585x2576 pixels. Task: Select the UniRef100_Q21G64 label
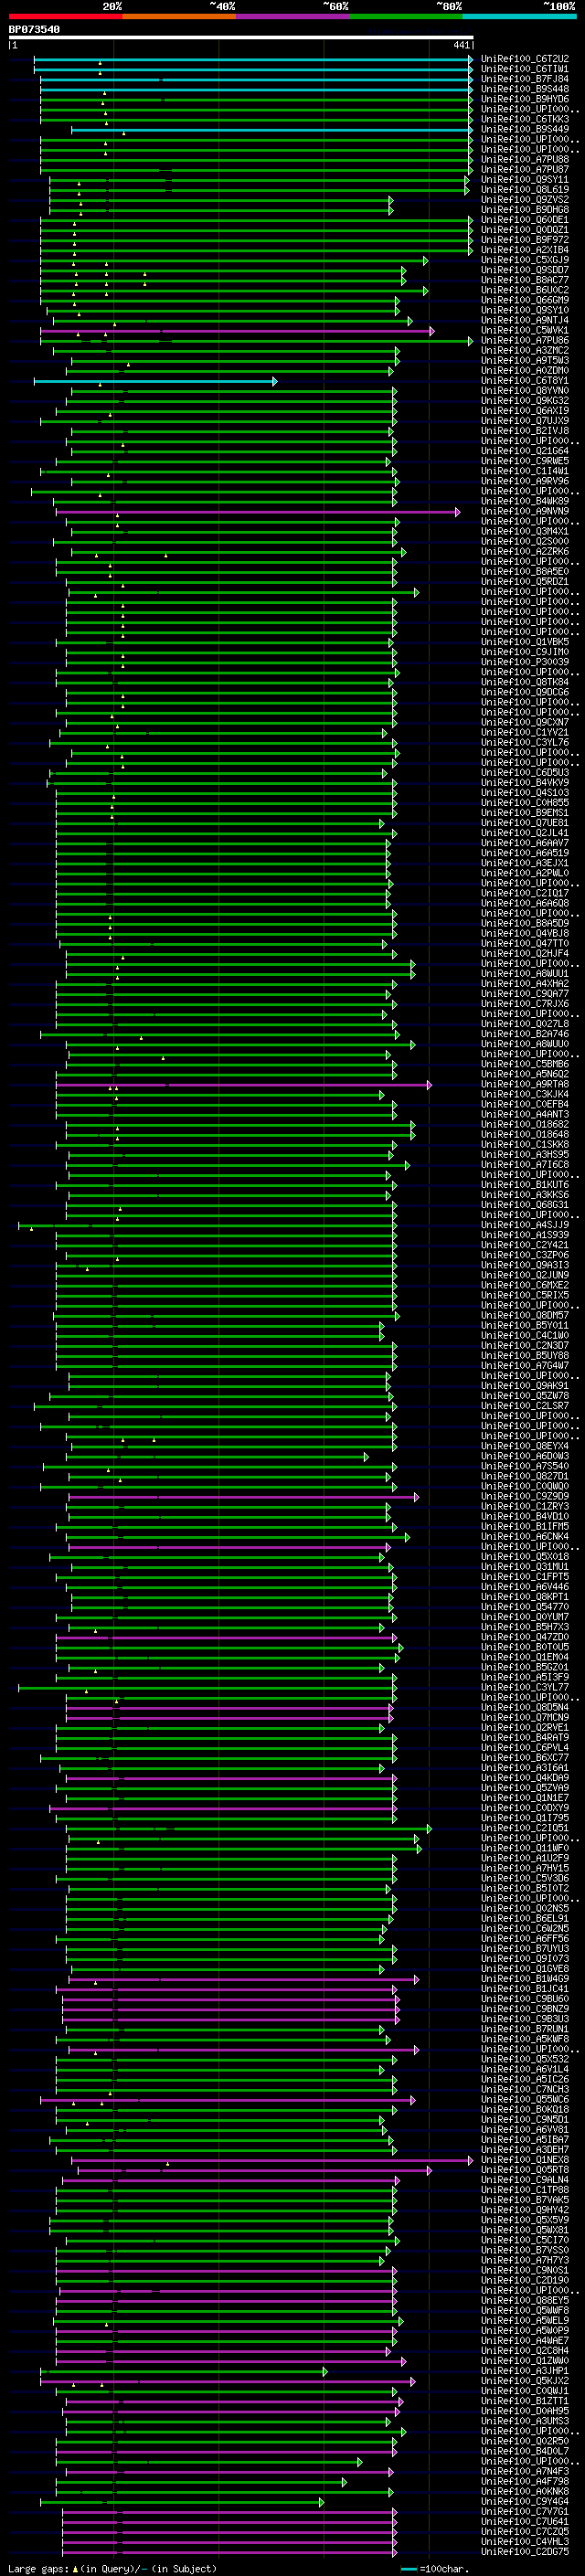pos(525,451)
